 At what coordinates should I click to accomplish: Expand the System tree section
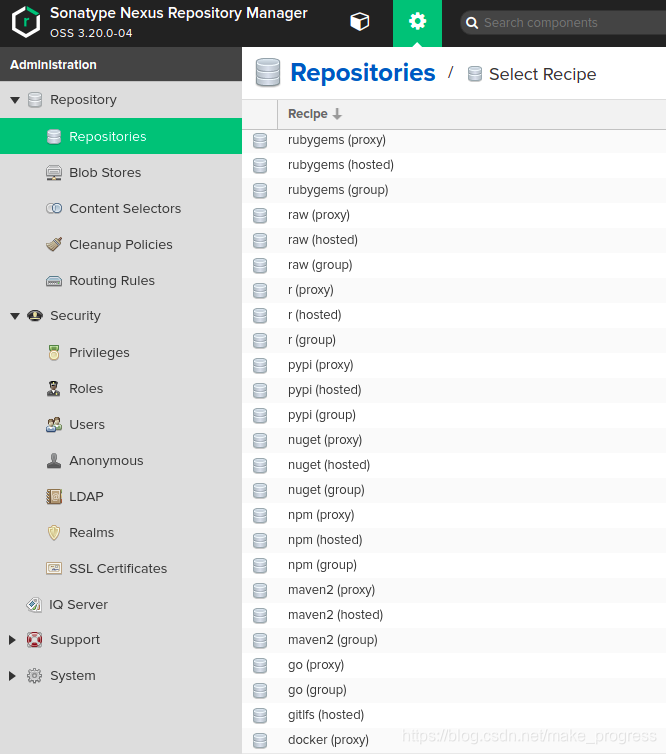click(13, 676)
